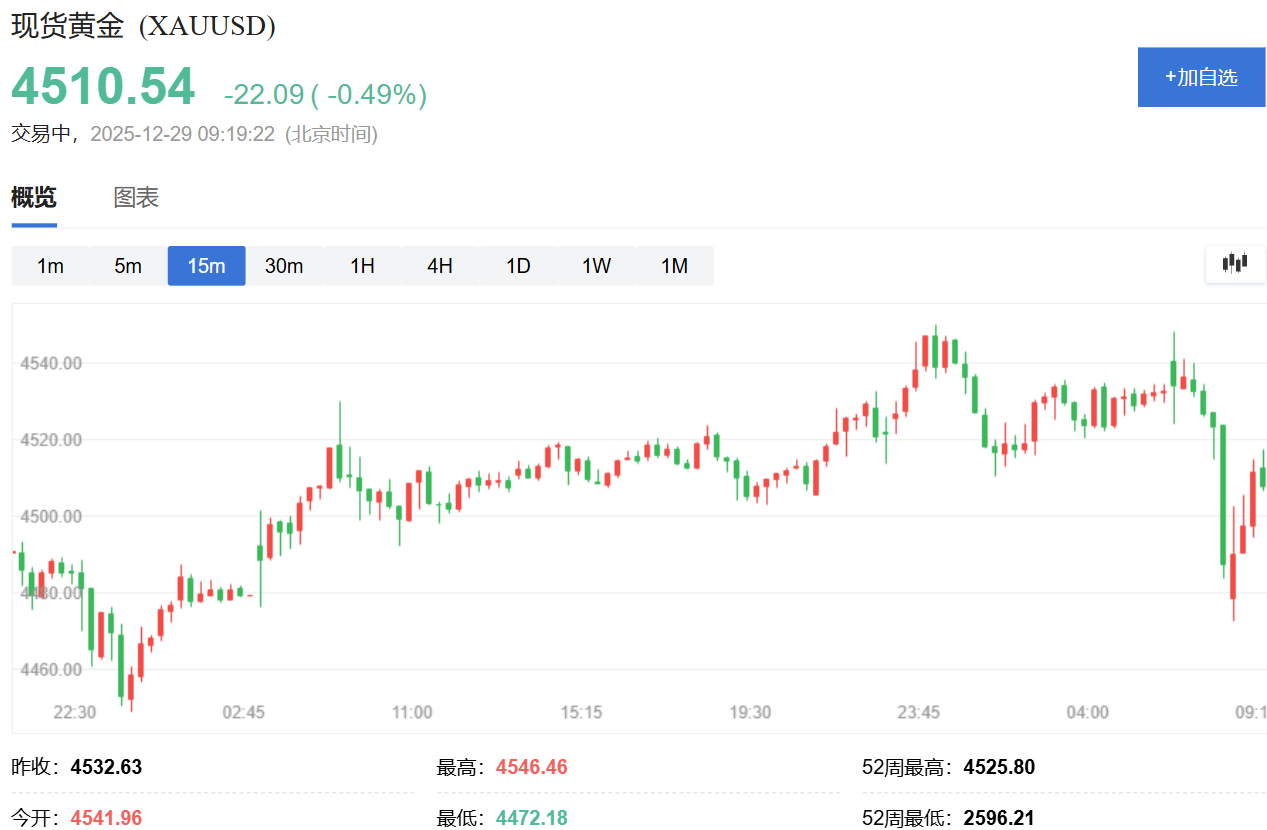The height and width of the screenshot is (830, 1267).
Task: Click the 最高 4546.46 value
Action: tap(531, 767)
